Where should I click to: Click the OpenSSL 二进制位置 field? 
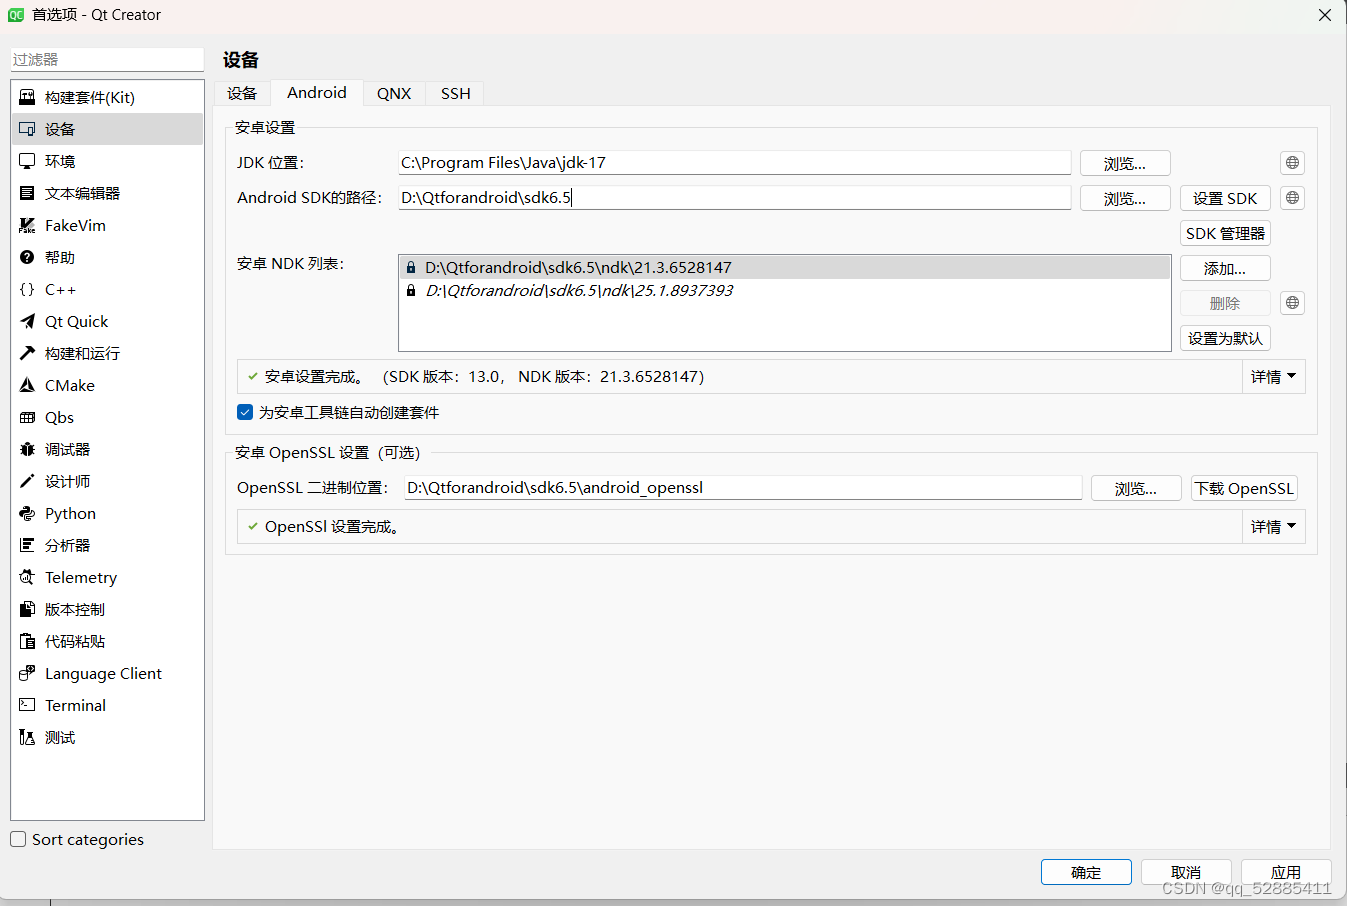[x=743, y=488]
